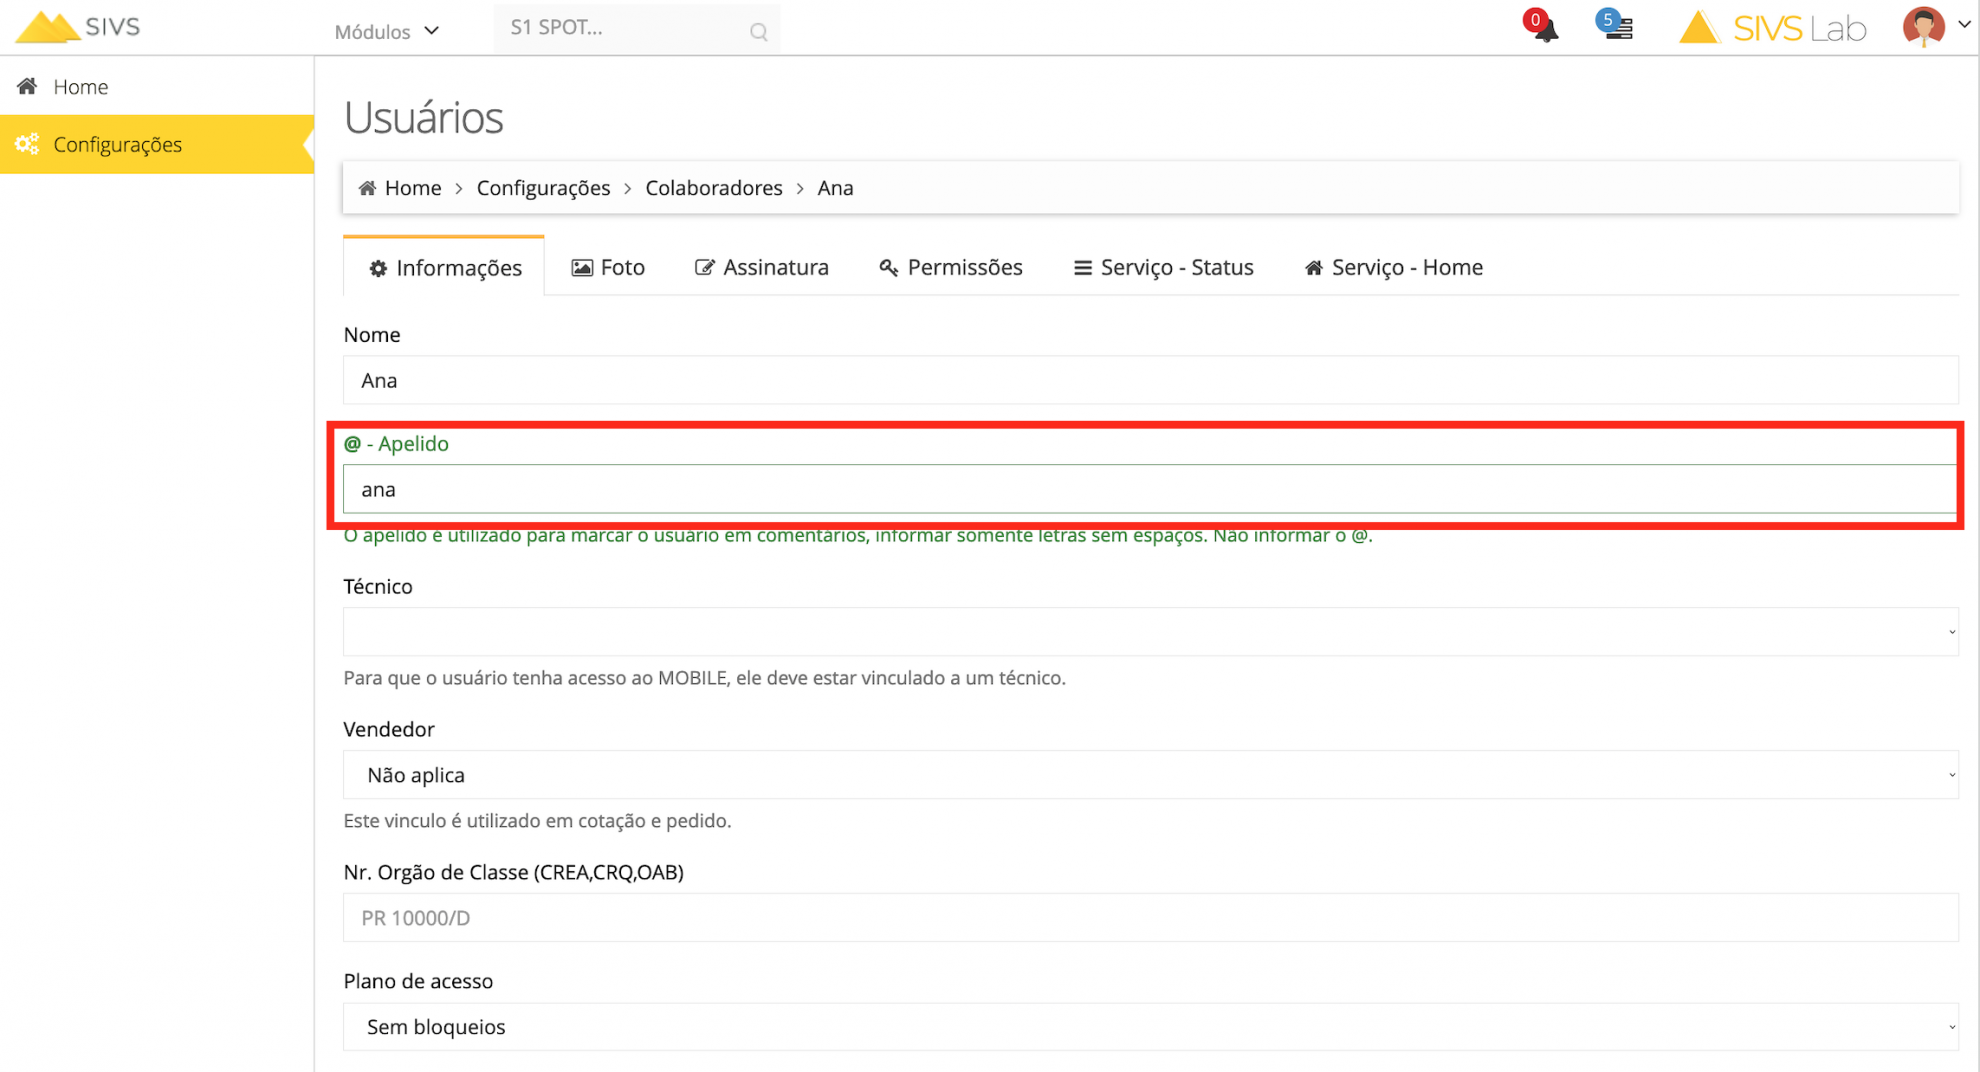The width and height of the screenshot is (1980, 1072).
Task: Switch to the Permissões tab
Action: [x=950, y=267]
